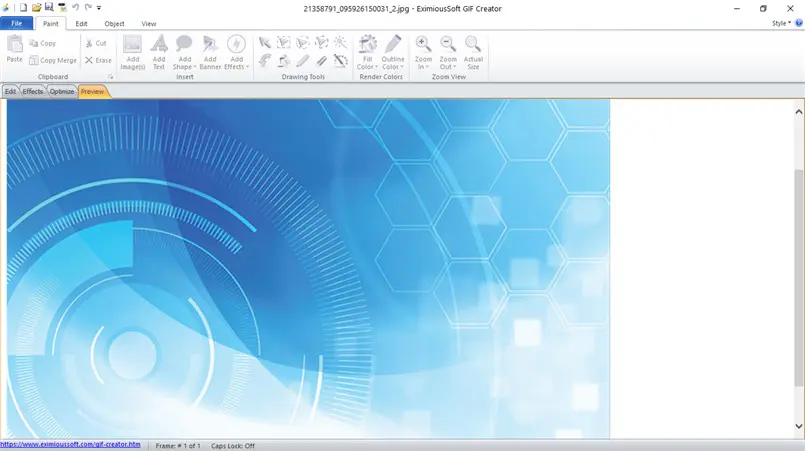Select the rectangular selection drawing tool
This screenshot has width=805, height=451.
[283, 43]
